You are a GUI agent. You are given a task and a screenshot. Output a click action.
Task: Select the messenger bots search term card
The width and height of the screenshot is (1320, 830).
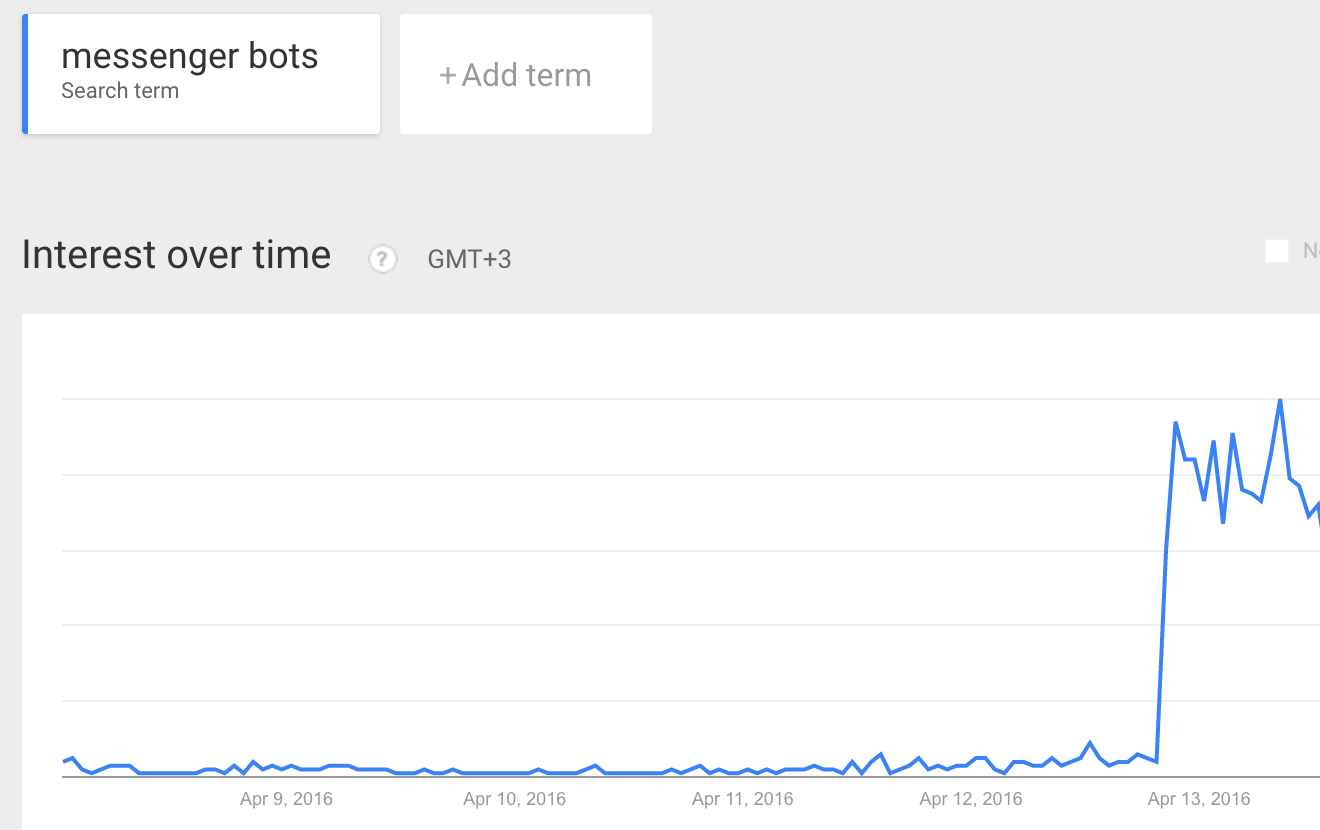coord(201,74)
